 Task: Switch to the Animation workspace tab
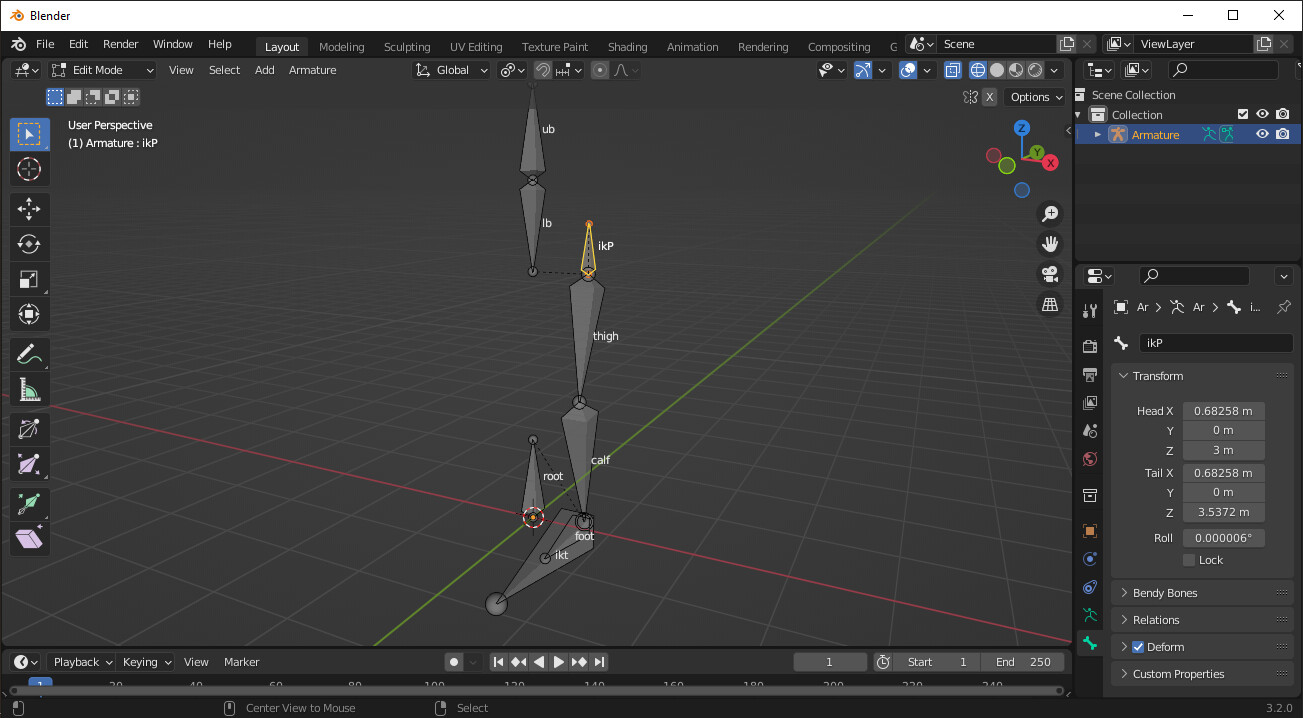pos(693,47)
